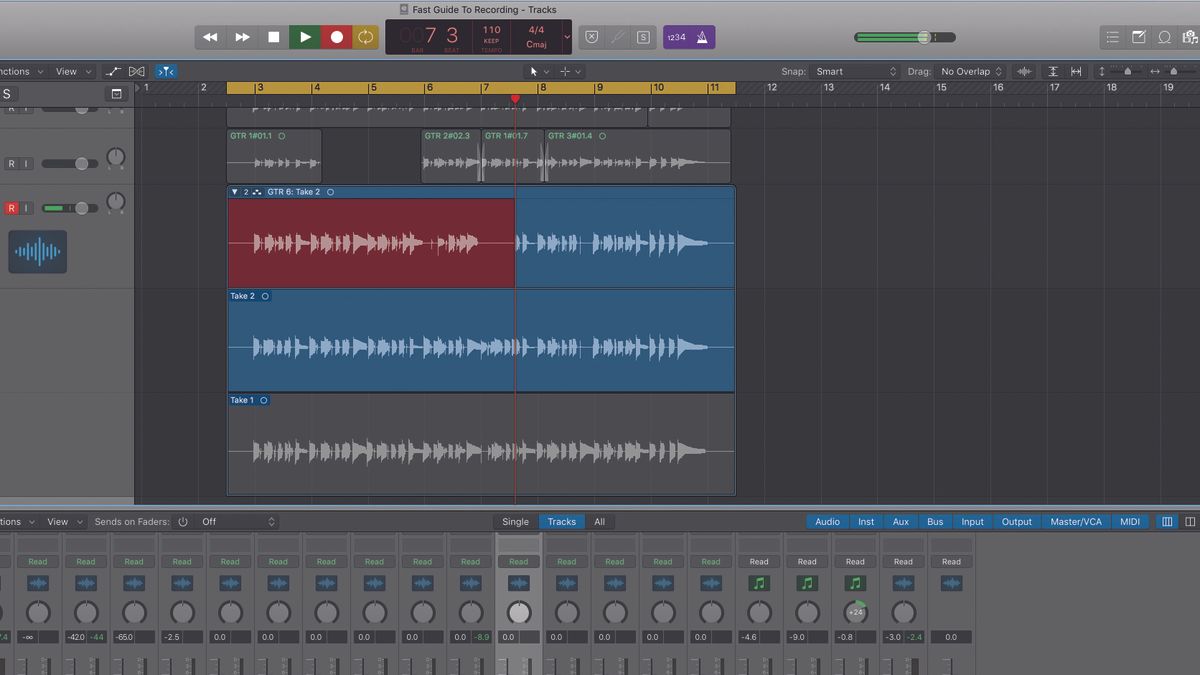Open the List Editors icon top right

click(1112, 37)
